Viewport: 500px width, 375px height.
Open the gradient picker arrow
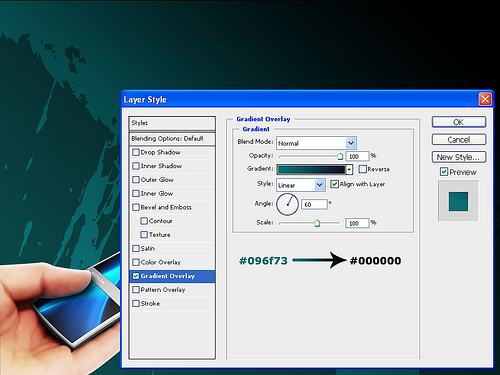(349, 169)
